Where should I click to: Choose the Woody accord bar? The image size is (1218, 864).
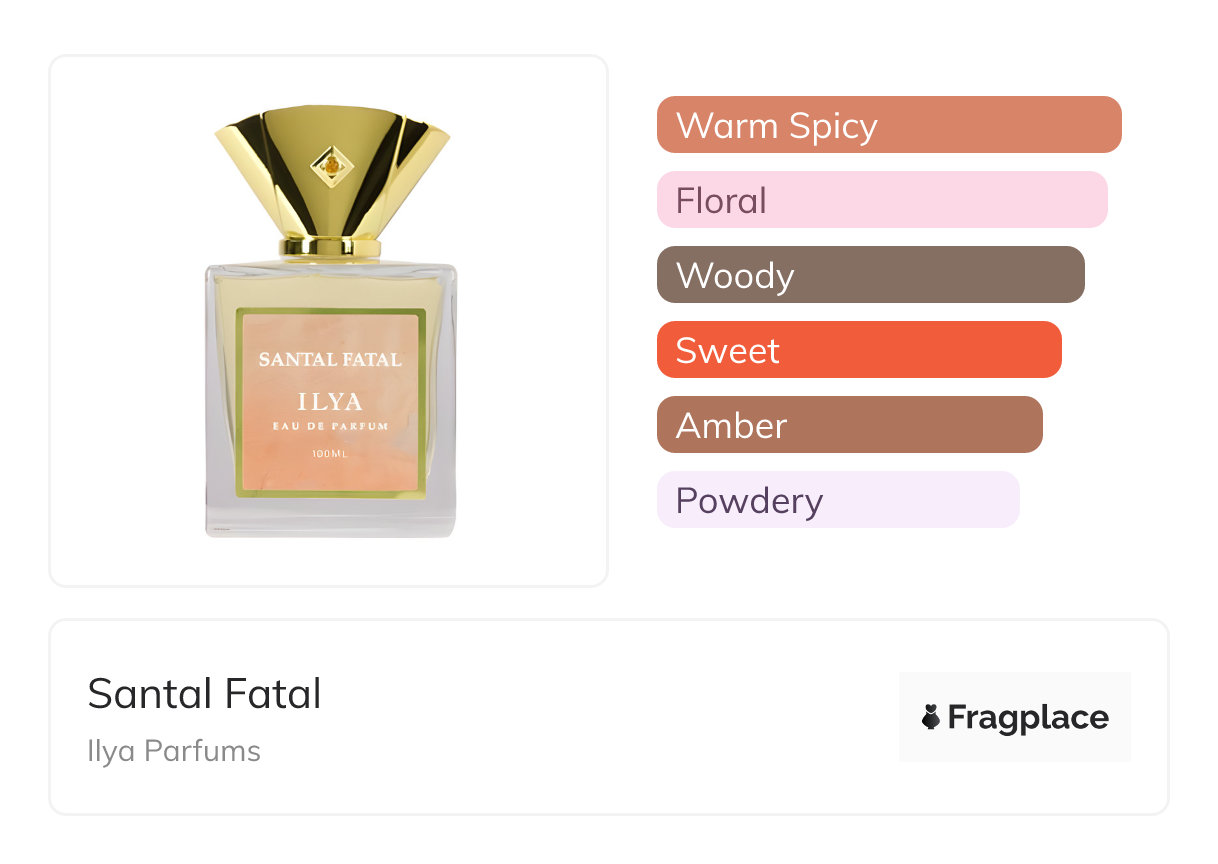870,275
